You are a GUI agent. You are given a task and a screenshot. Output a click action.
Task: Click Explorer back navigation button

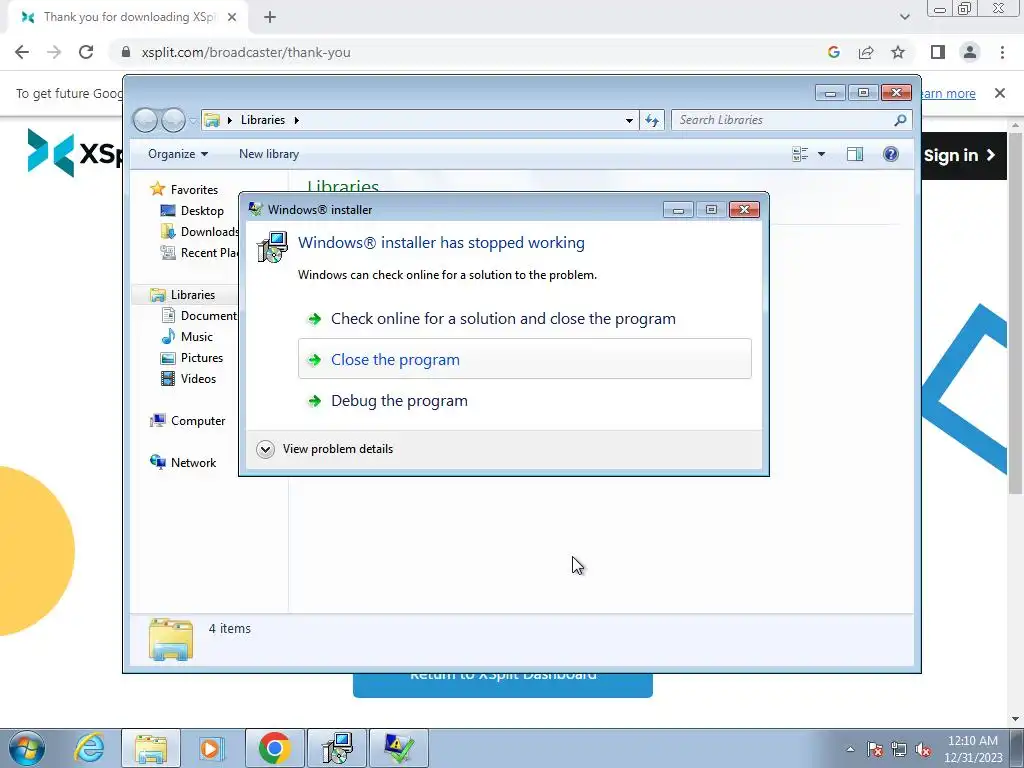(x=146, y=120)
